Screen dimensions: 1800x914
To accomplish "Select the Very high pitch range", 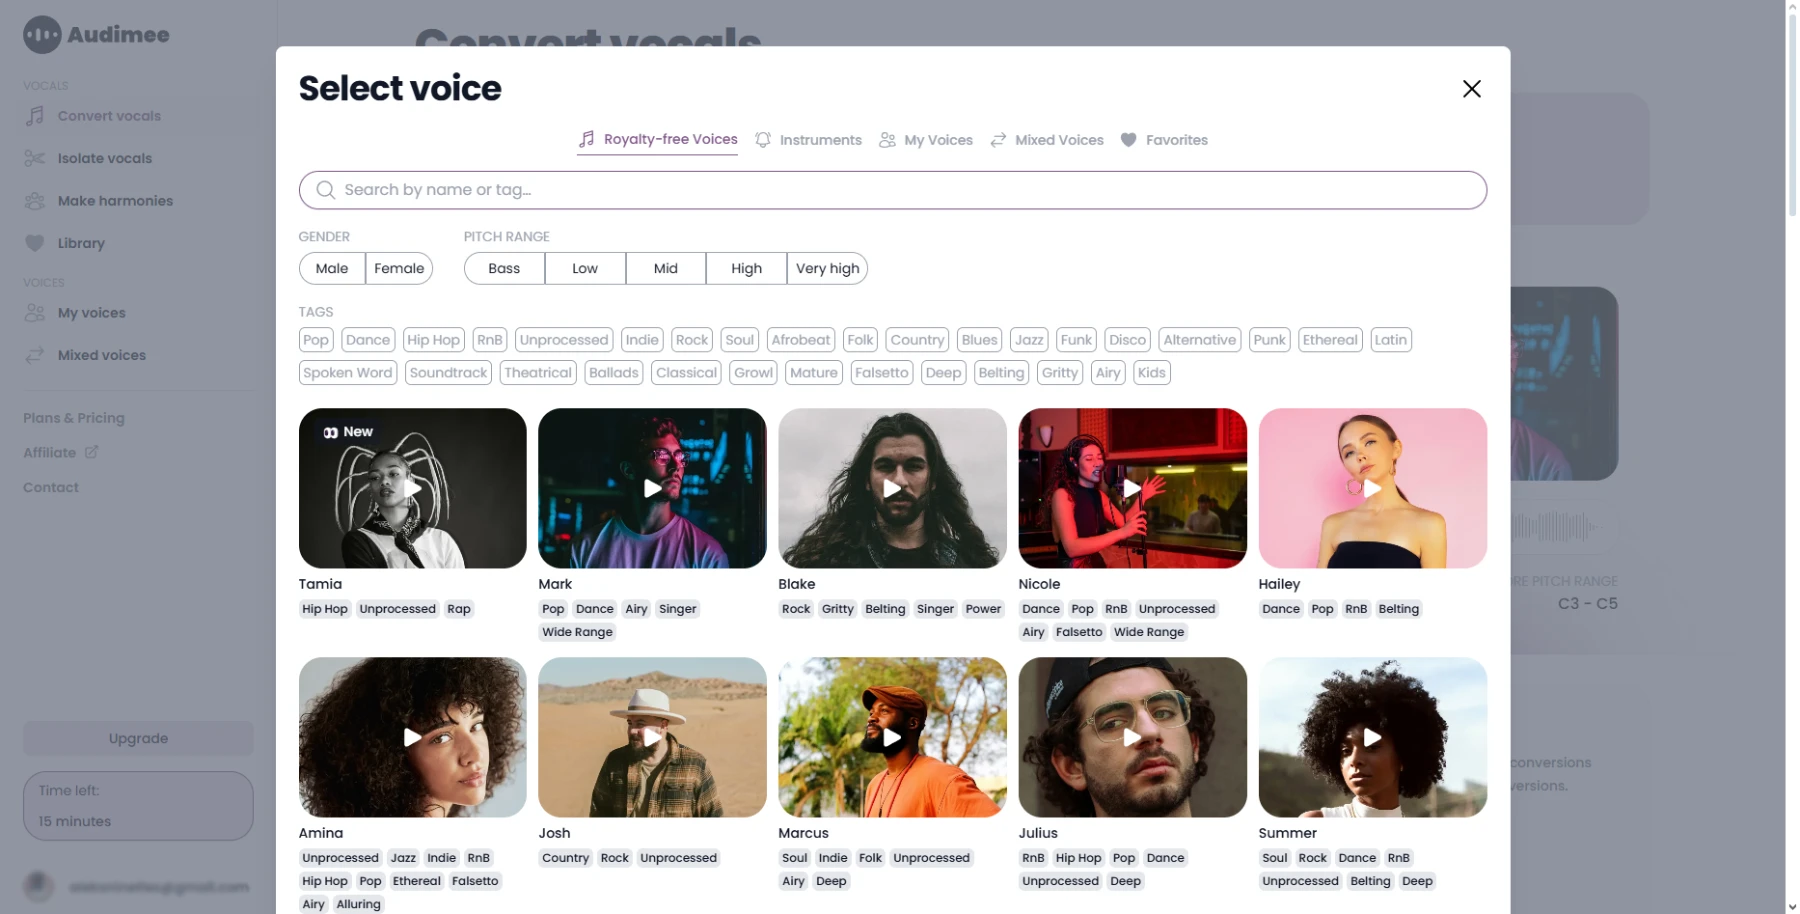I will [x=827, y=268].
